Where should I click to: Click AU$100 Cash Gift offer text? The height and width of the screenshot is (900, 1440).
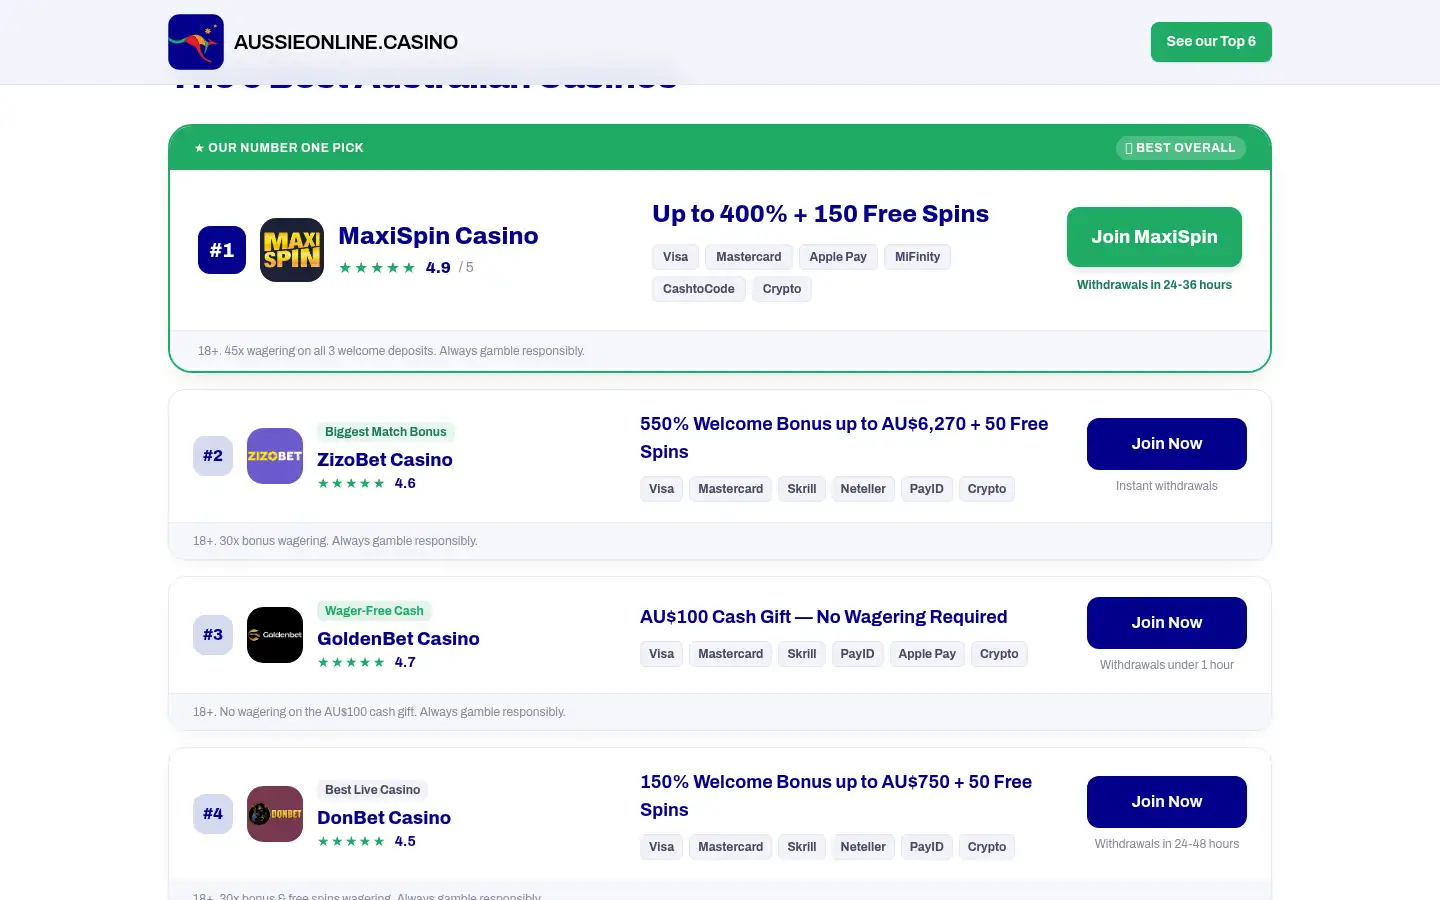coord(823,617)
